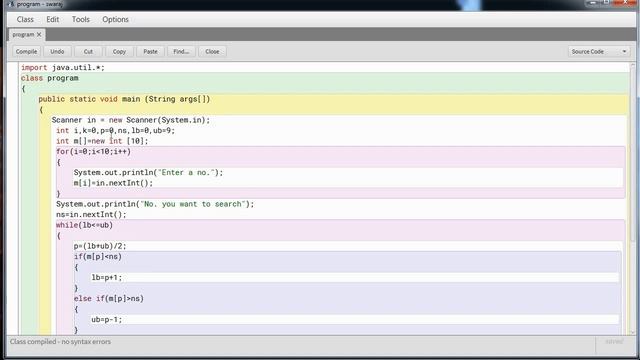This screenshot has width=640, height=360.
Task: Open the Class menu
Action: tap(25, 20)
